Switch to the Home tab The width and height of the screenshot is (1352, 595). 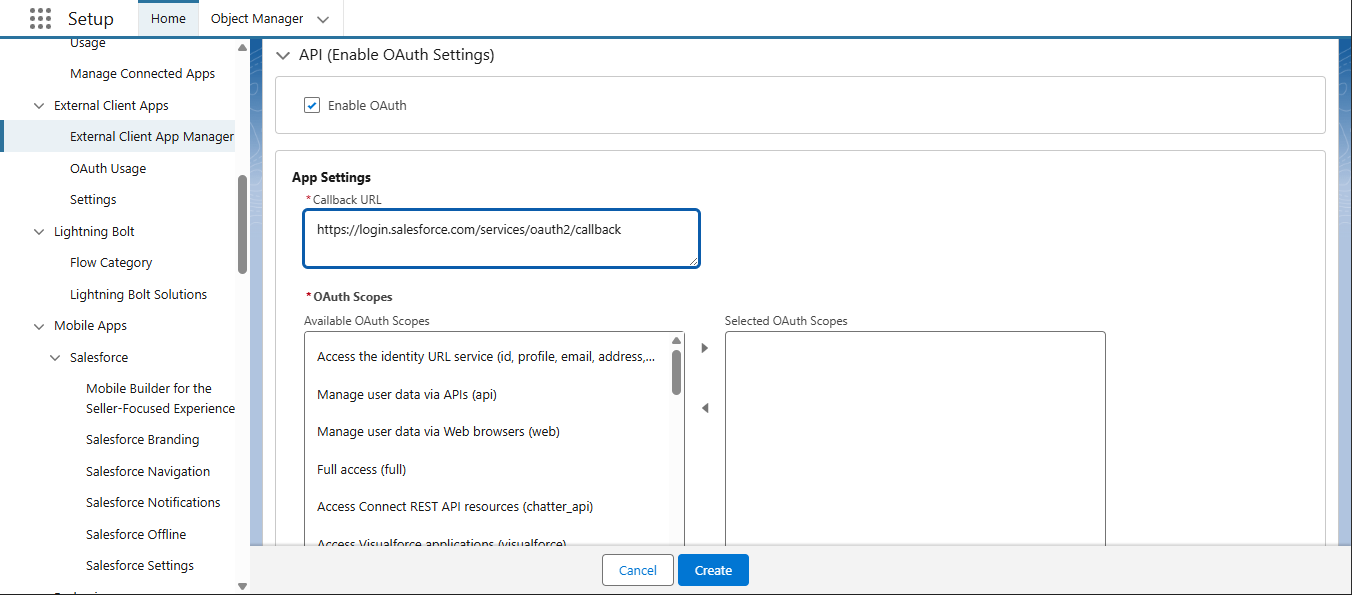click(168, 19)
